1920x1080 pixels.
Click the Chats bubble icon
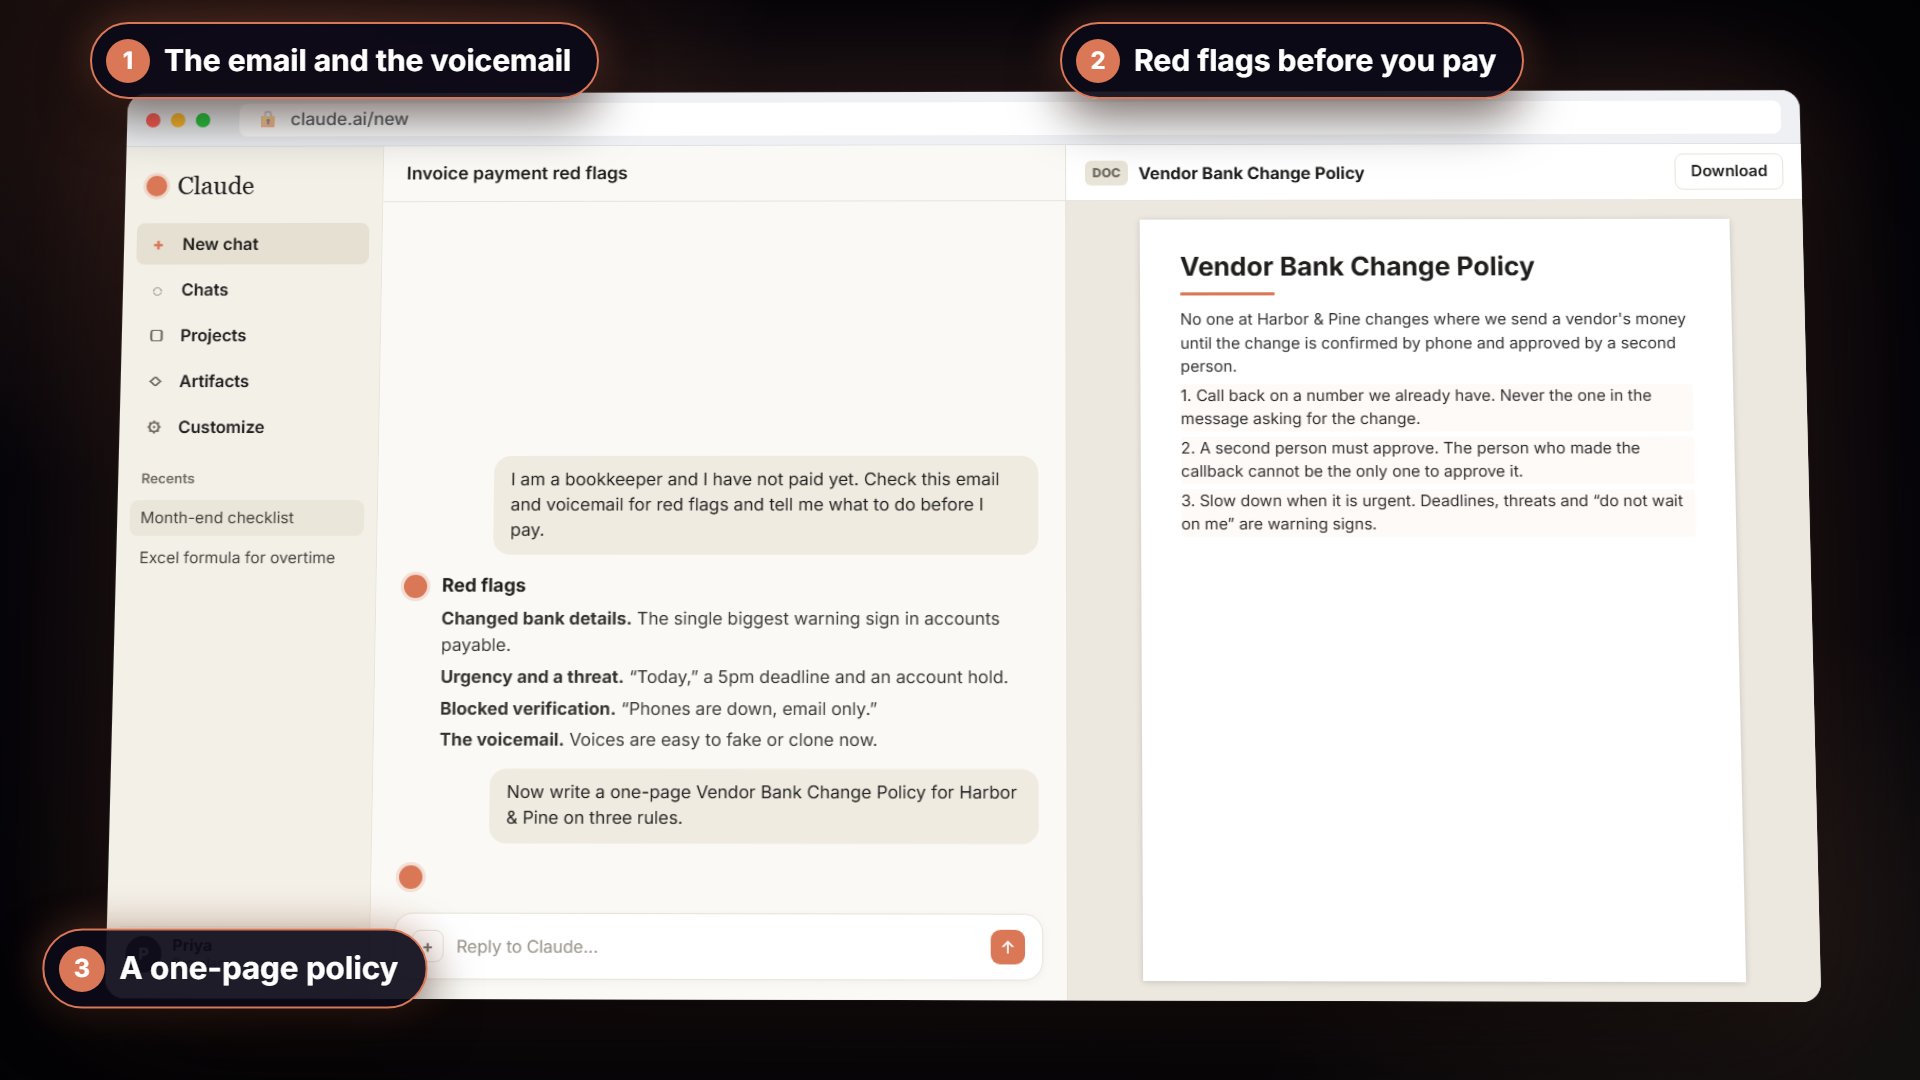157,291
